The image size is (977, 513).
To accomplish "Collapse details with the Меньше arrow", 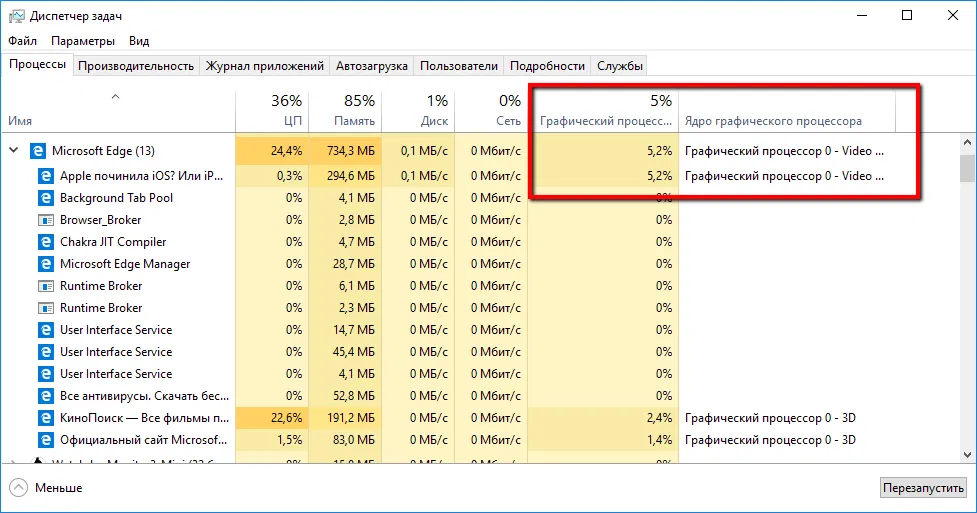I will tap(18, 488).
